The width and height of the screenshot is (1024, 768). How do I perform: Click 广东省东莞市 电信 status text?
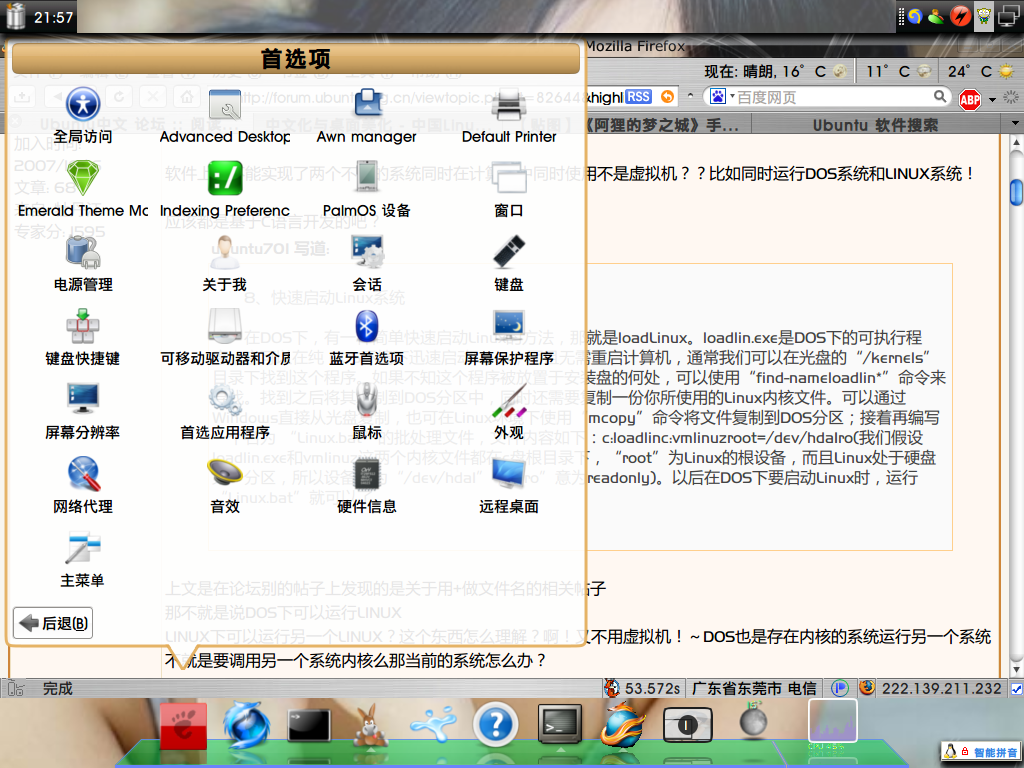click(754, 688)
